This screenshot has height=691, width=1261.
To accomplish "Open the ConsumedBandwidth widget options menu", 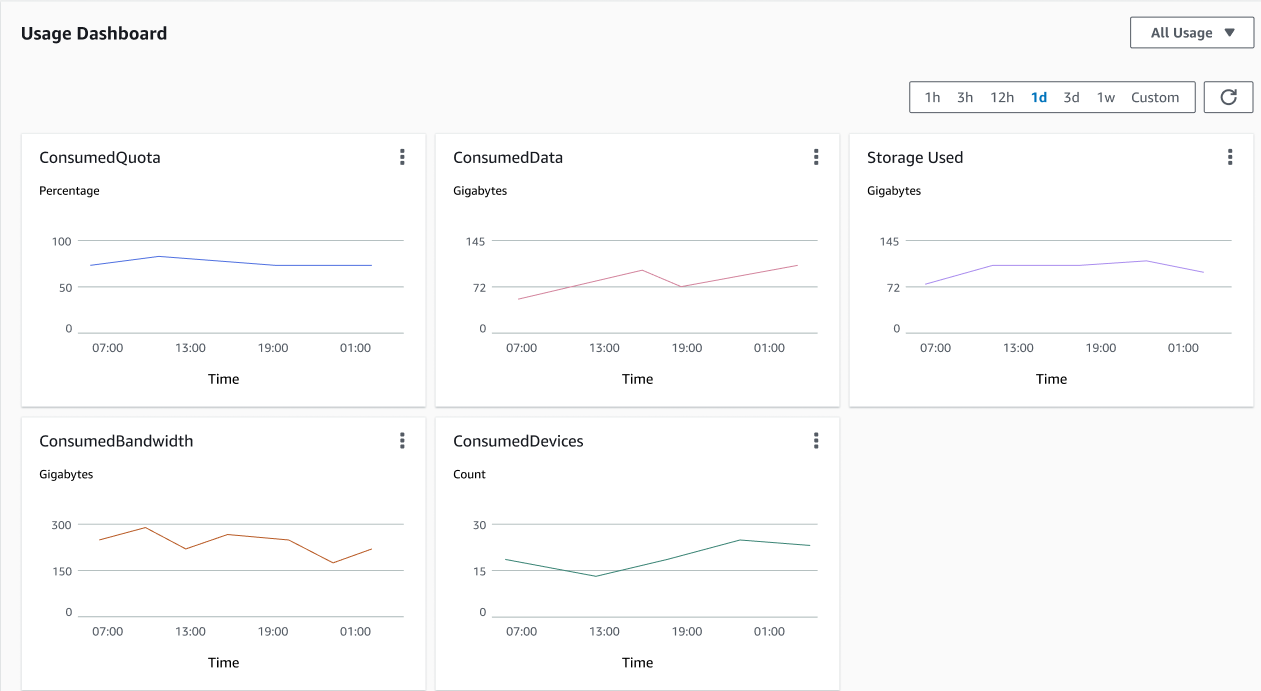I will (x=402, y=440).
